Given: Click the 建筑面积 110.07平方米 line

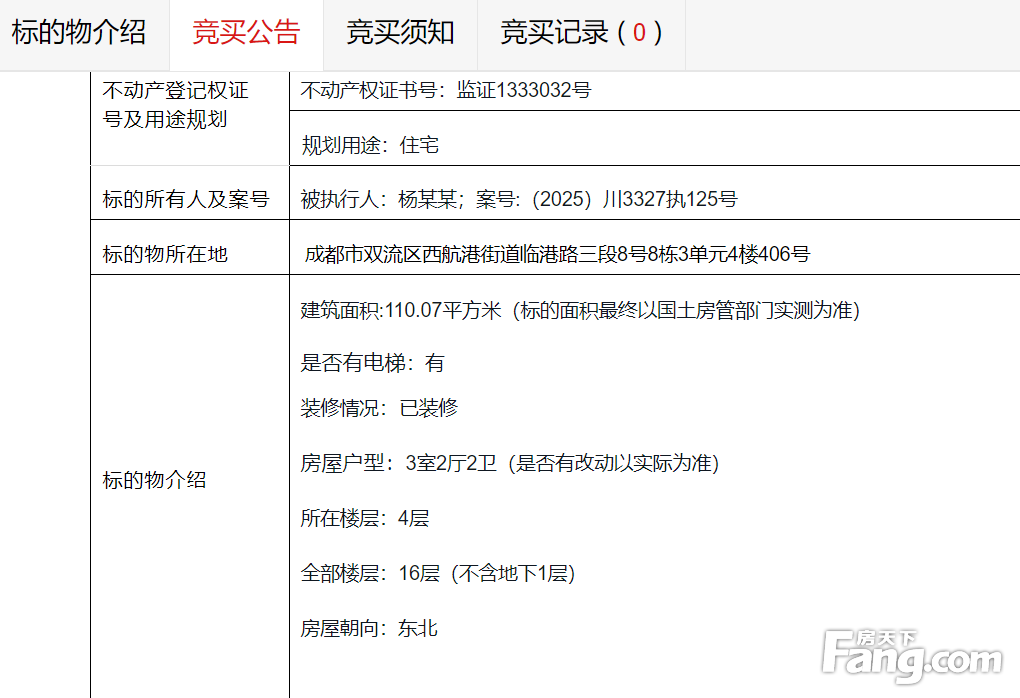Looking at the screenshot, I should pos(580,310).
